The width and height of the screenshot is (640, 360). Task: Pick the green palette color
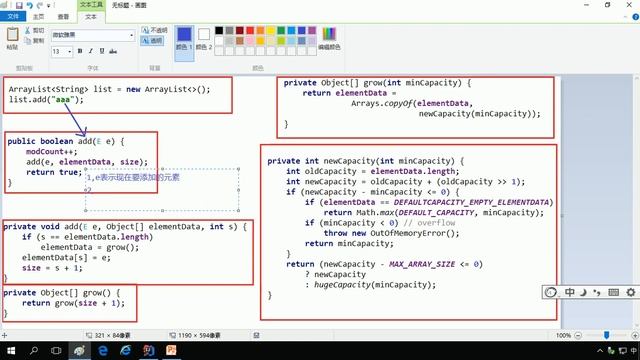click(x=281, y=31)
